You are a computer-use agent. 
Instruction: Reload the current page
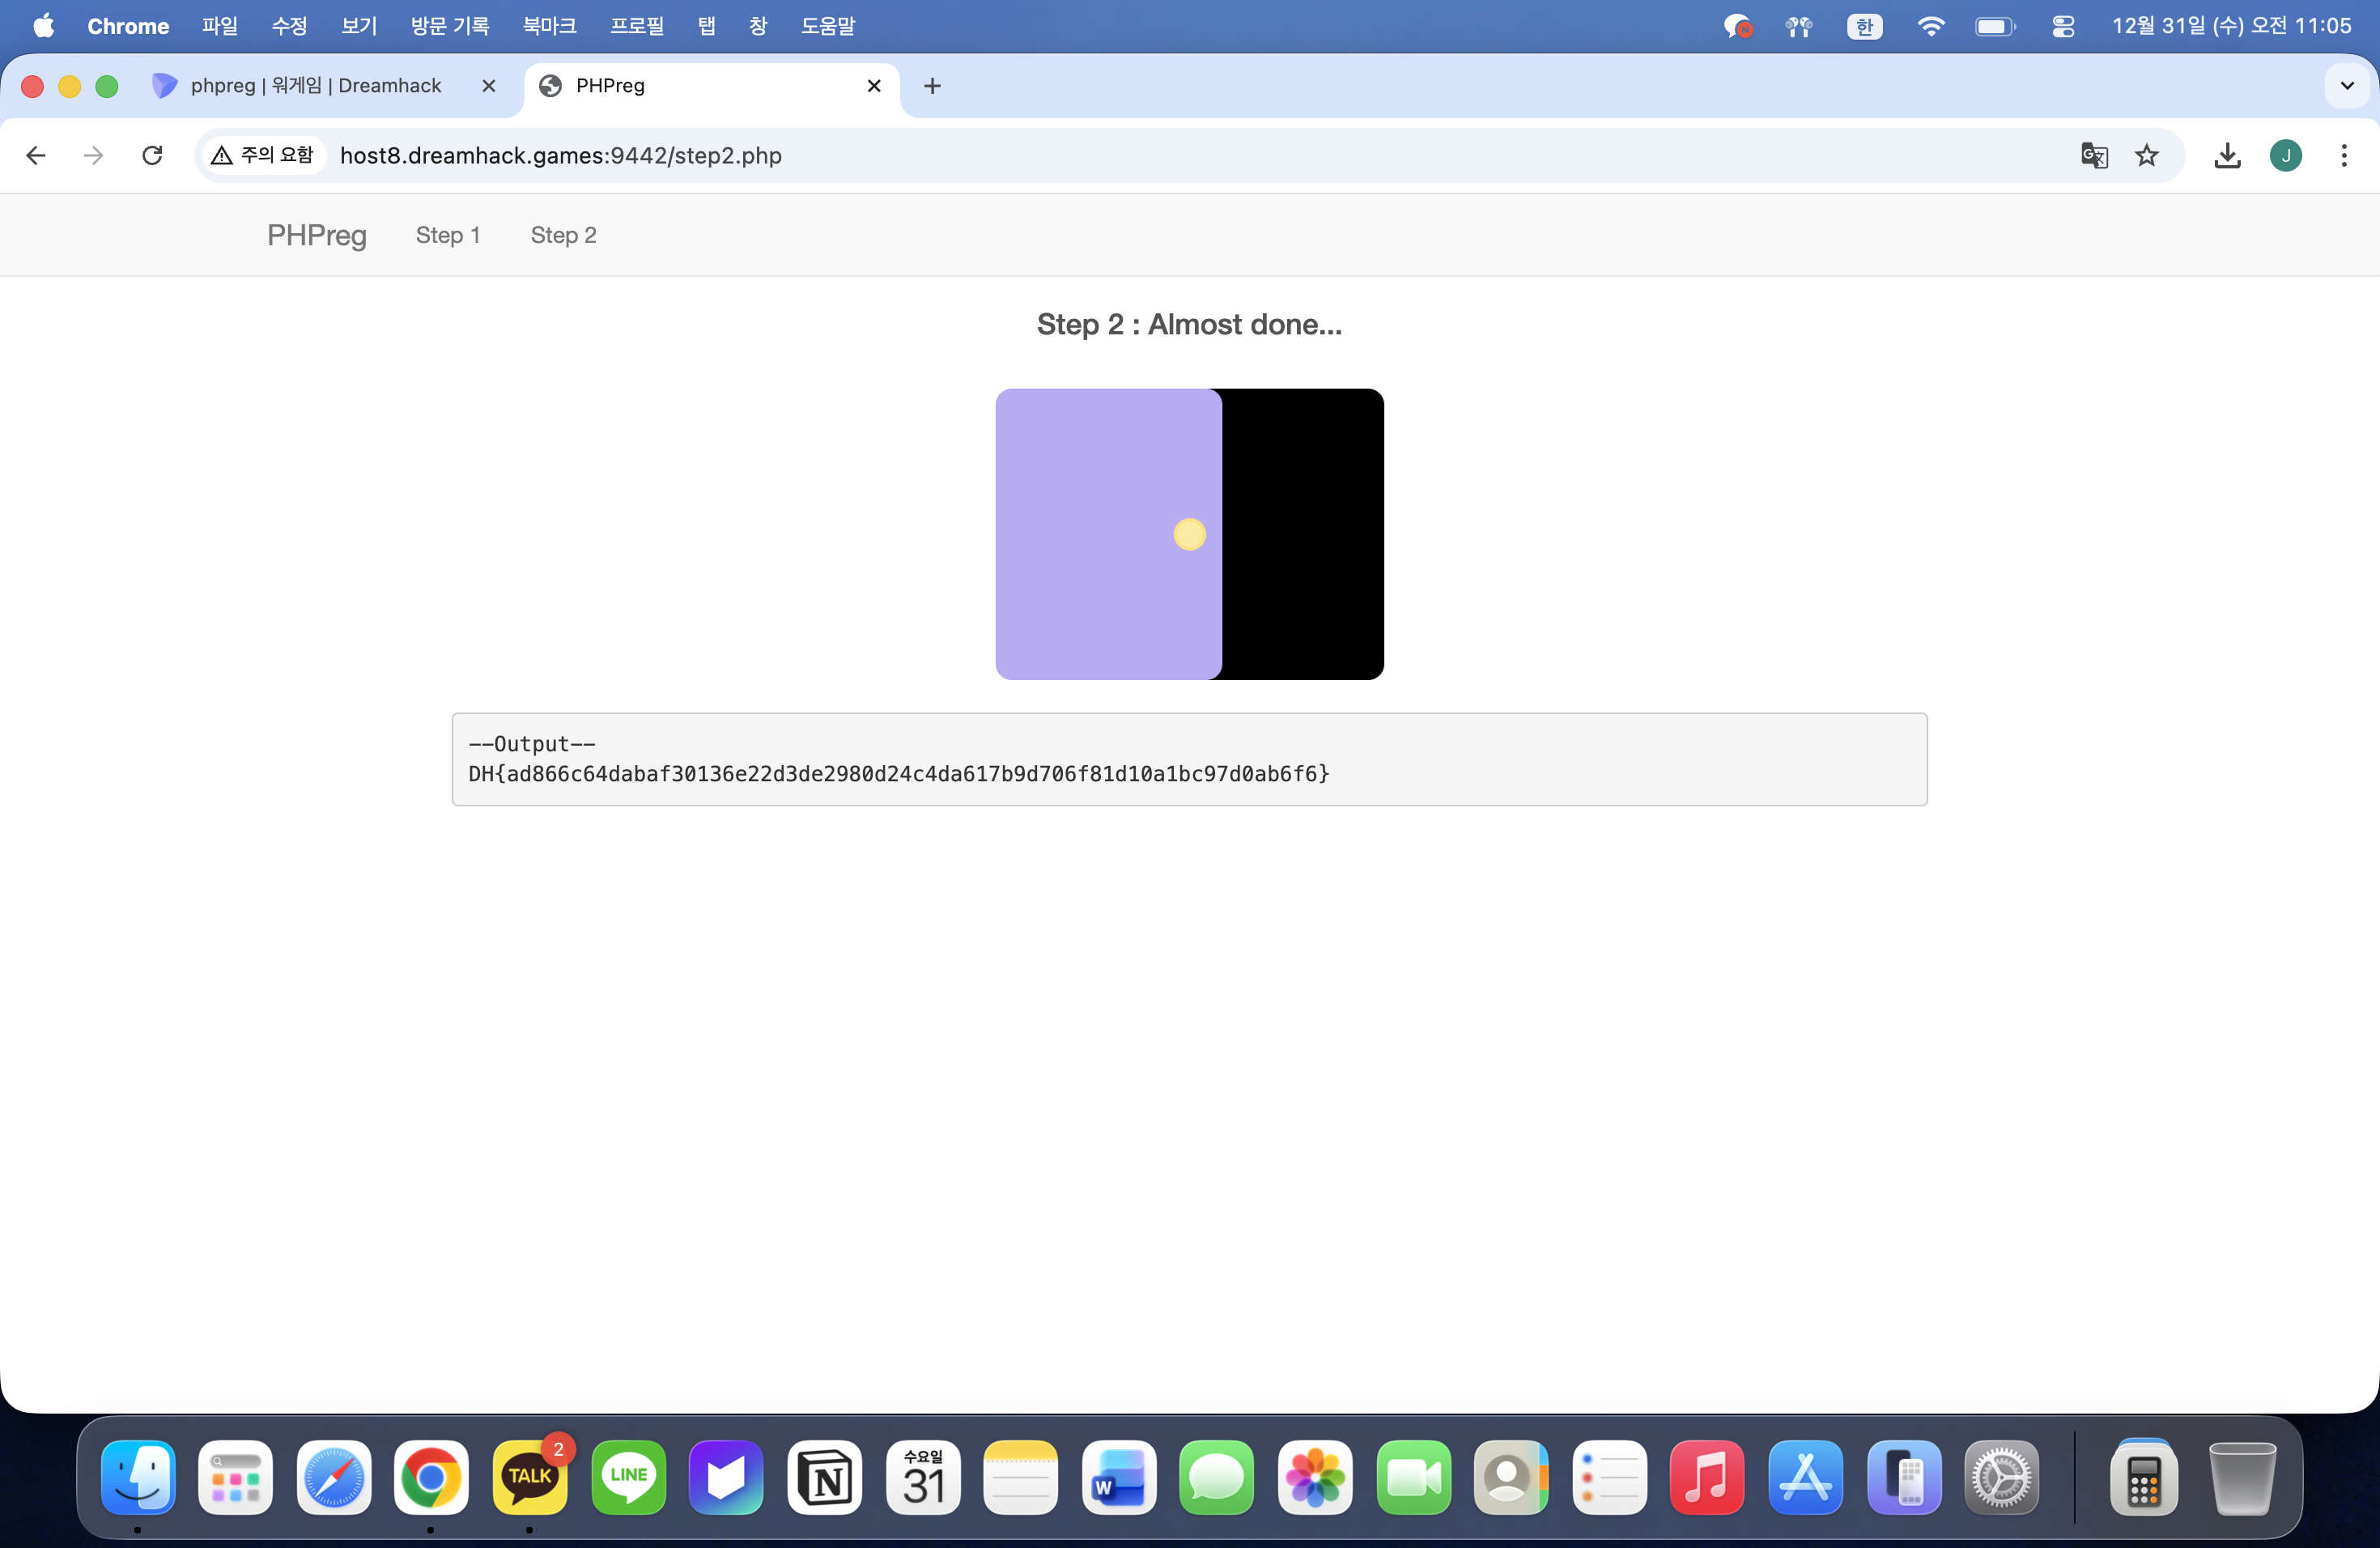coord(152,155)
